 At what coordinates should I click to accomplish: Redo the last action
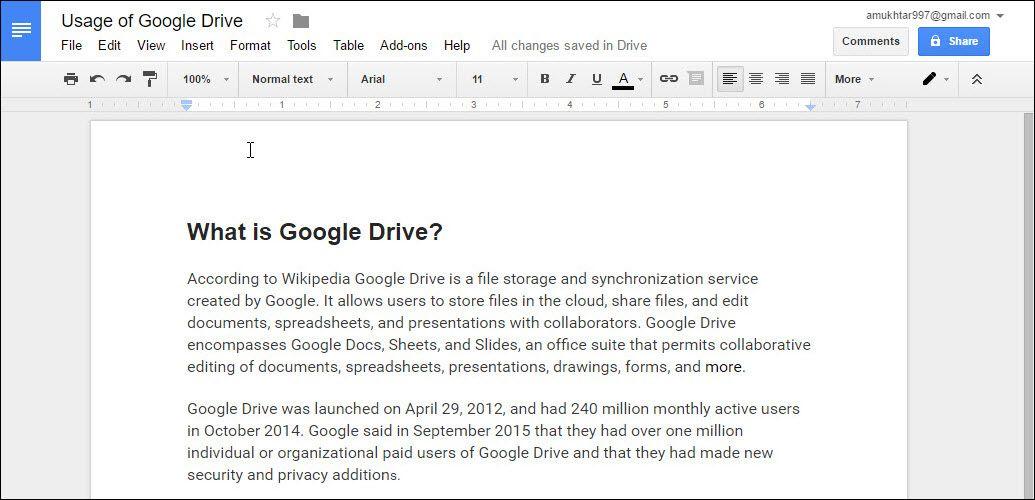click(123, 79)
